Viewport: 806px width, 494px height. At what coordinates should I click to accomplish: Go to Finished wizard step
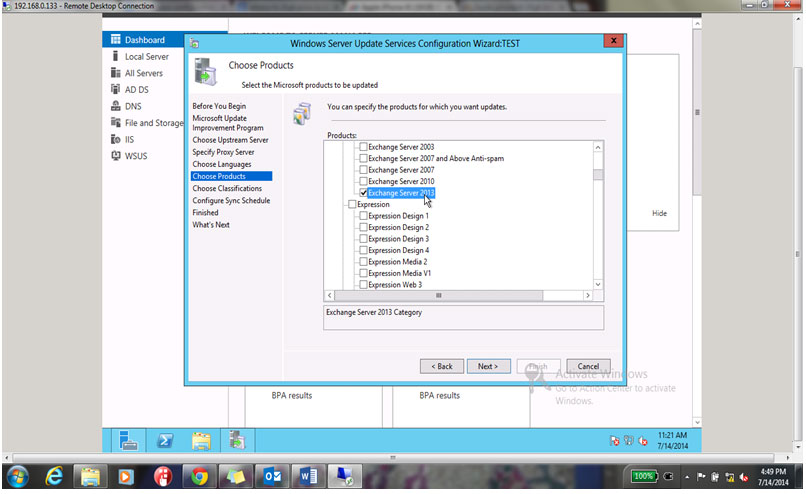(x=205, y=212)
